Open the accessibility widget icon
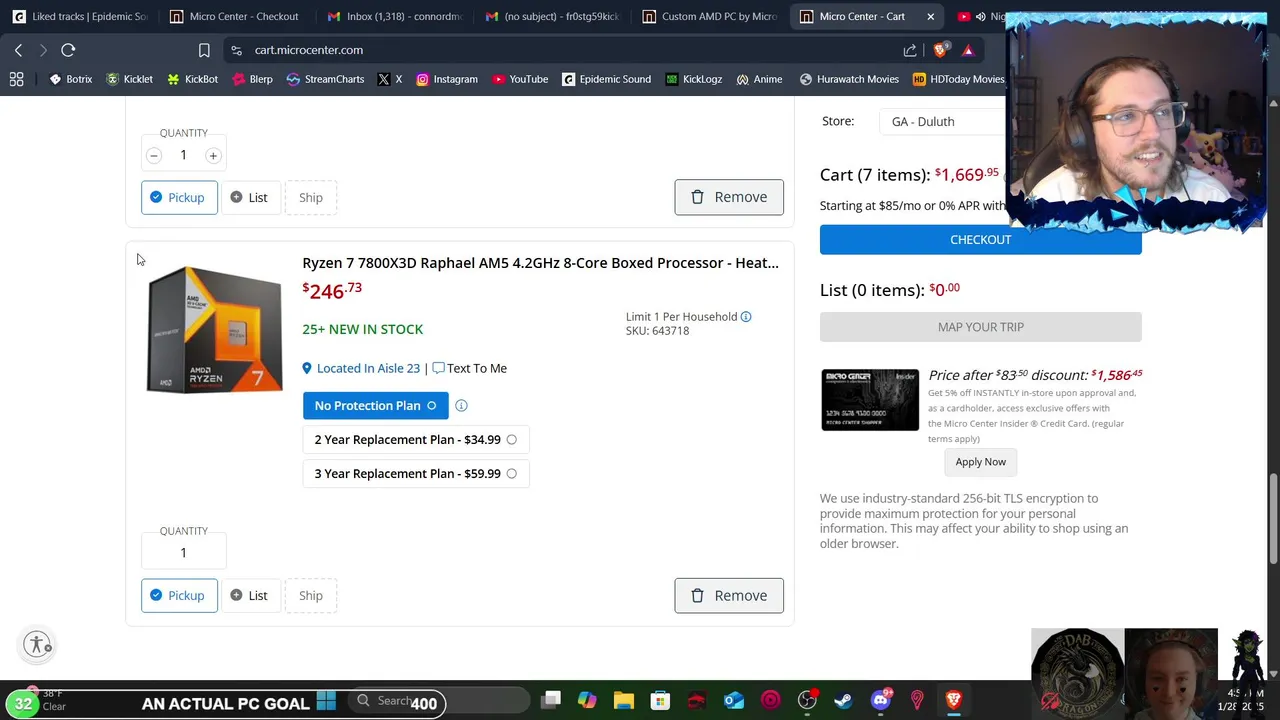 (x=38, y=644)
